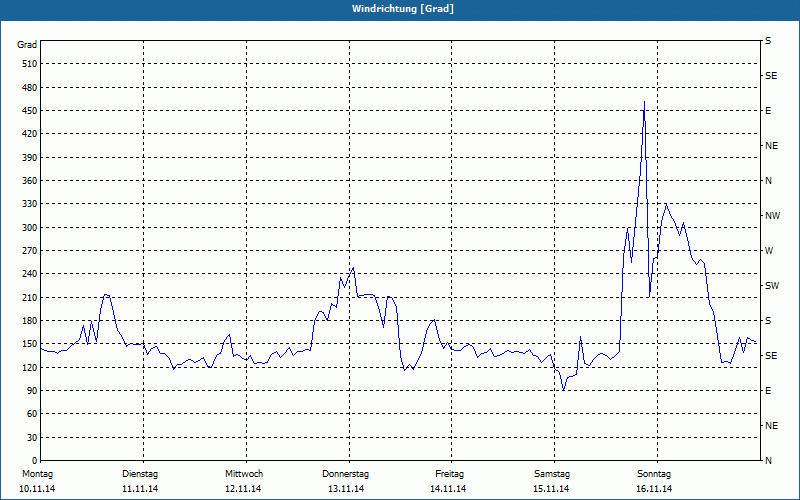Select the 360 y-axis value
Screen dimensions: 800x500
pos(30,181)
